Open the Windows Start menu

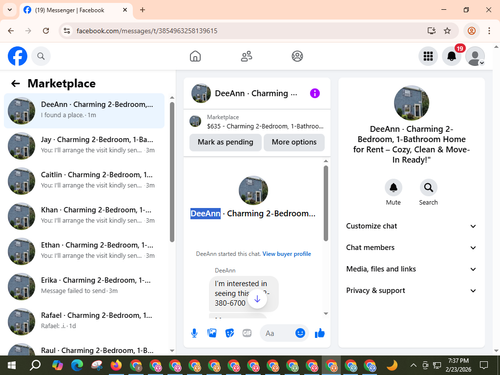coord(12,365)
